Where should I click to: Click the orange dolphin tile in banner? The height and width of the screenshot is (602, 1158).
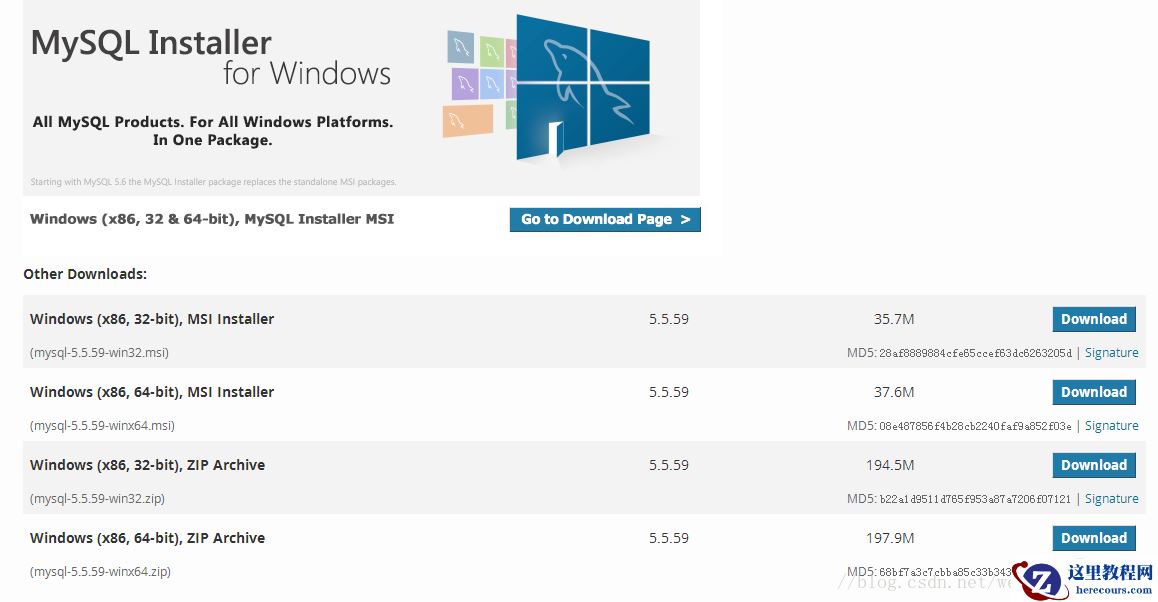pyautogui.click(x=467, y=121)
